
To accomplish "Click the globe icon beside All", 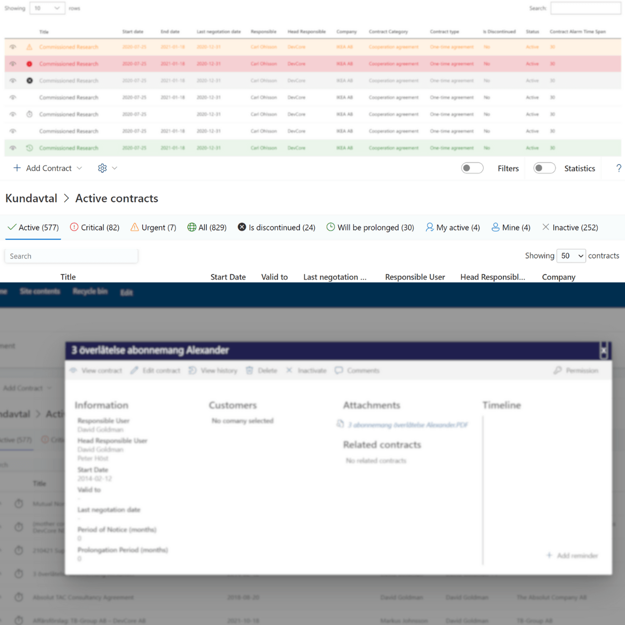I will 192,228.
